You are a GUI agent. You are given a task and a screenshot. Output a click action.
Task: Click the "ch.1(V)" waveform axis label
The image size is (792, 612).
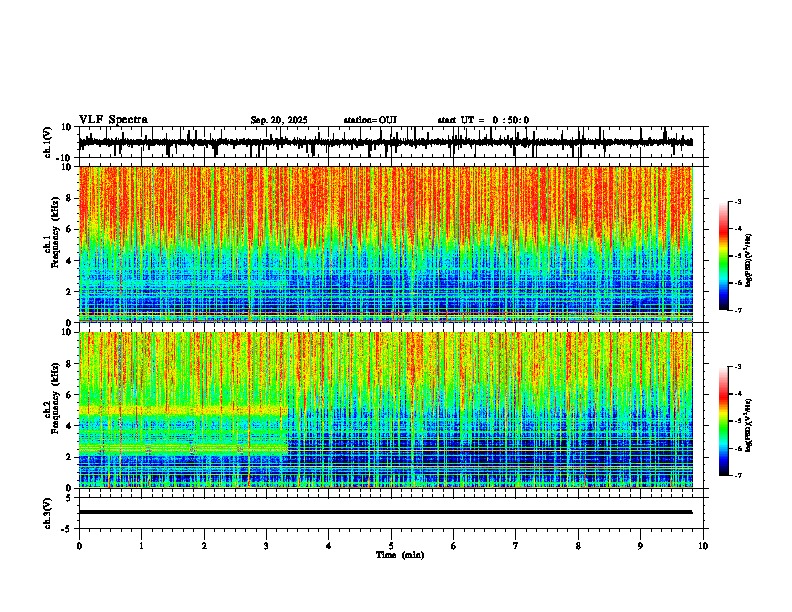48,142
